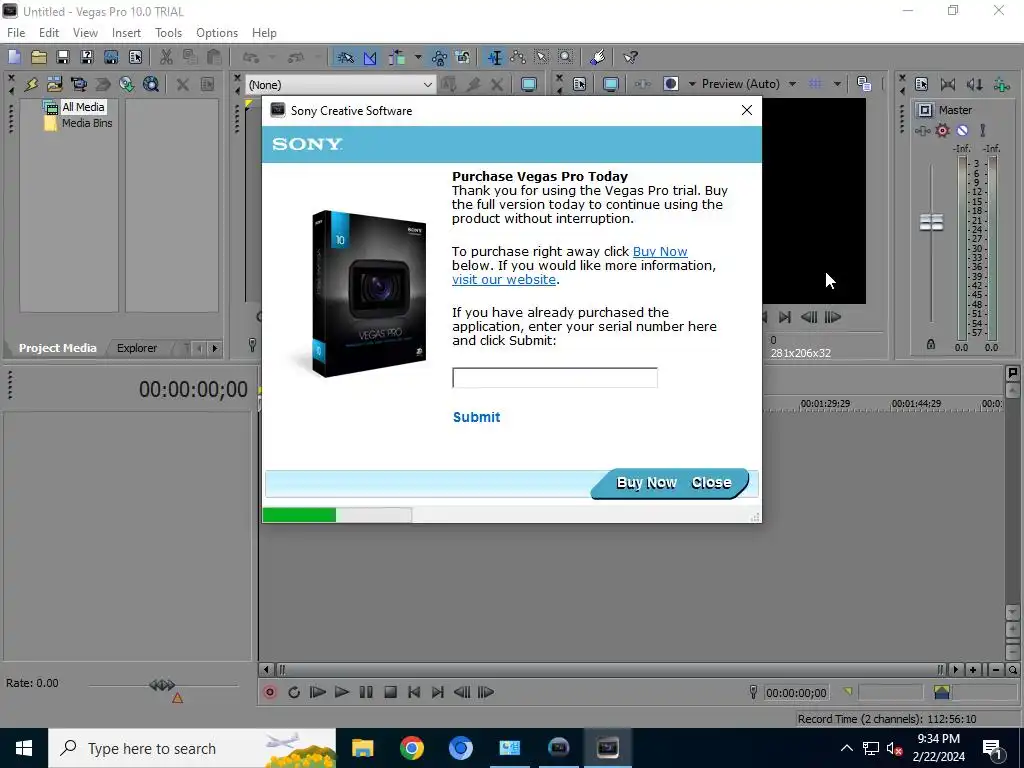Image resolution: width=1024 pixels, height=768 pixels.
Task: Select the Normal Edit tool
Action: [495, 57]
